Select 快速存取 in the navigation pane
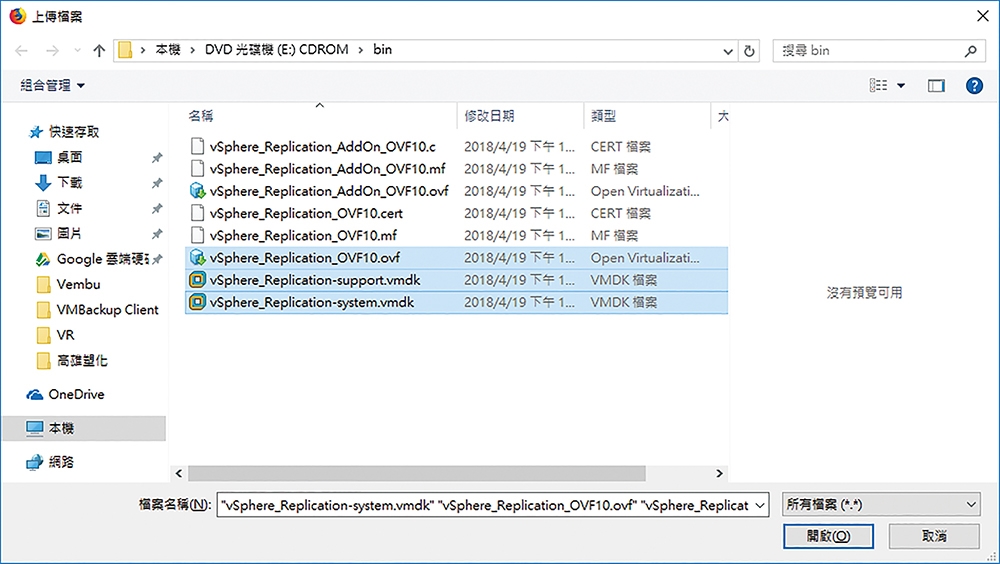Screen dimensions: 1000x564 pos(74,132)
